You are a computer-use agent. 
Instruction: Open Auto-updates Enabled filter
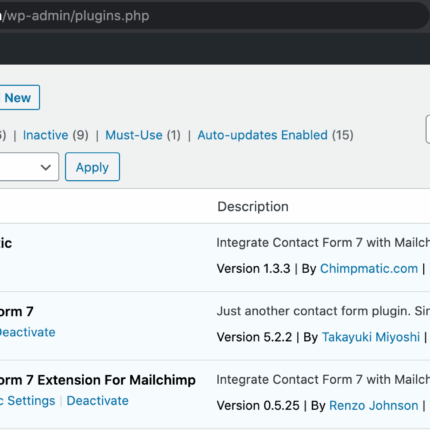pyautogui.click(x=262, y=135)
